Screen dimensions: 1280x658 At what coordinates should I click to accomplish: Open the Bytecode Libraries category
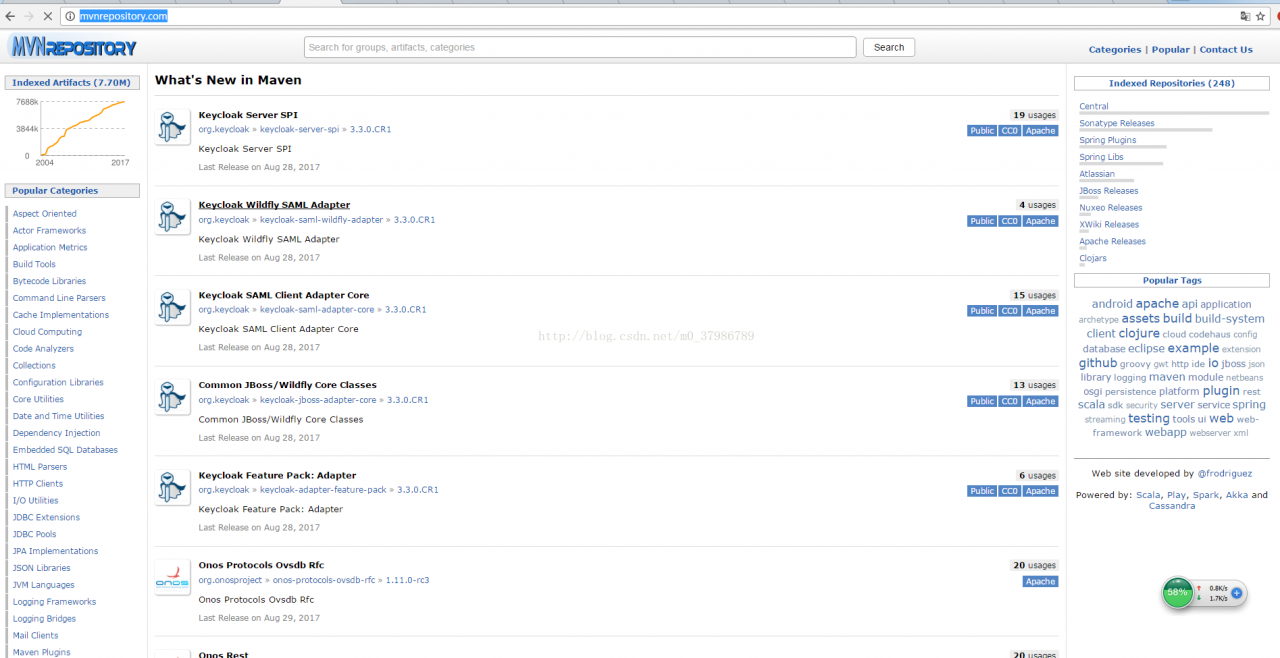(49, 281)
